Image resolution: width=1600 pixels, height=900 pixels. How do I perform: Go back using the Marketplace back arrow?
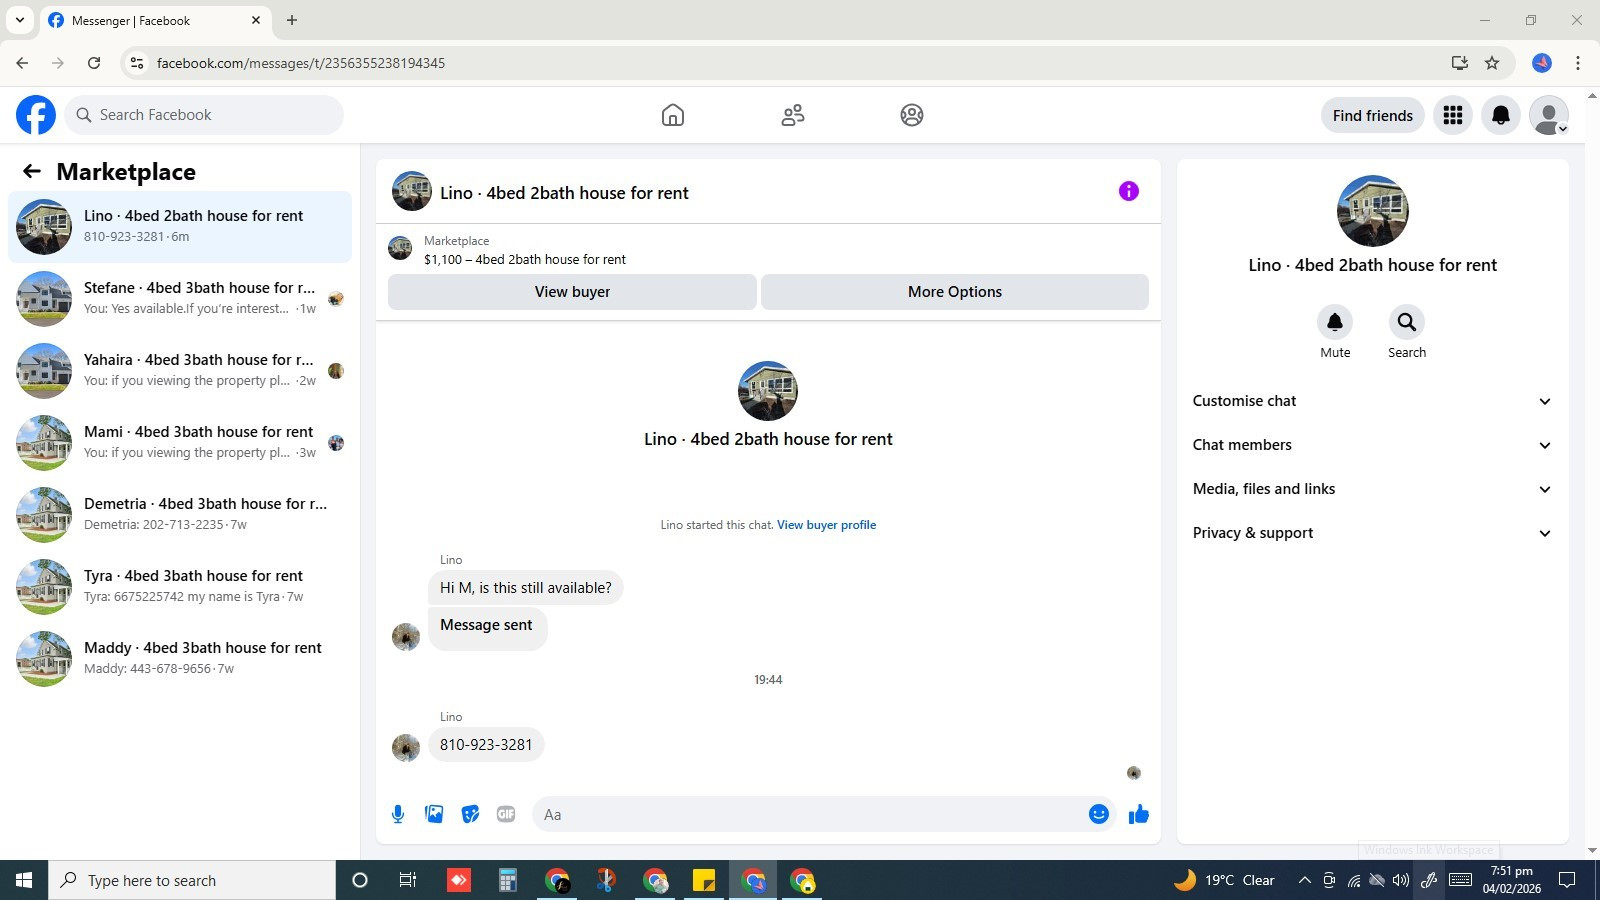[x=32, y=171]
